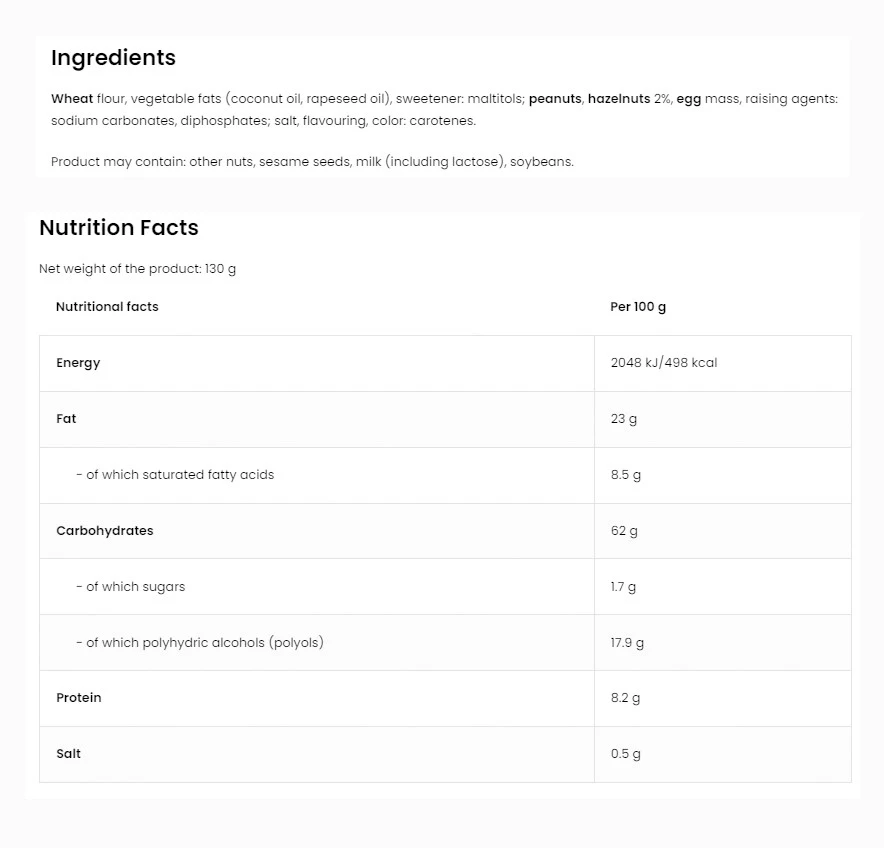This screenshot has width=884, height=848.
Task: Click the 2048 kJ/498 kcal value
Action: [x=663, y=363]
